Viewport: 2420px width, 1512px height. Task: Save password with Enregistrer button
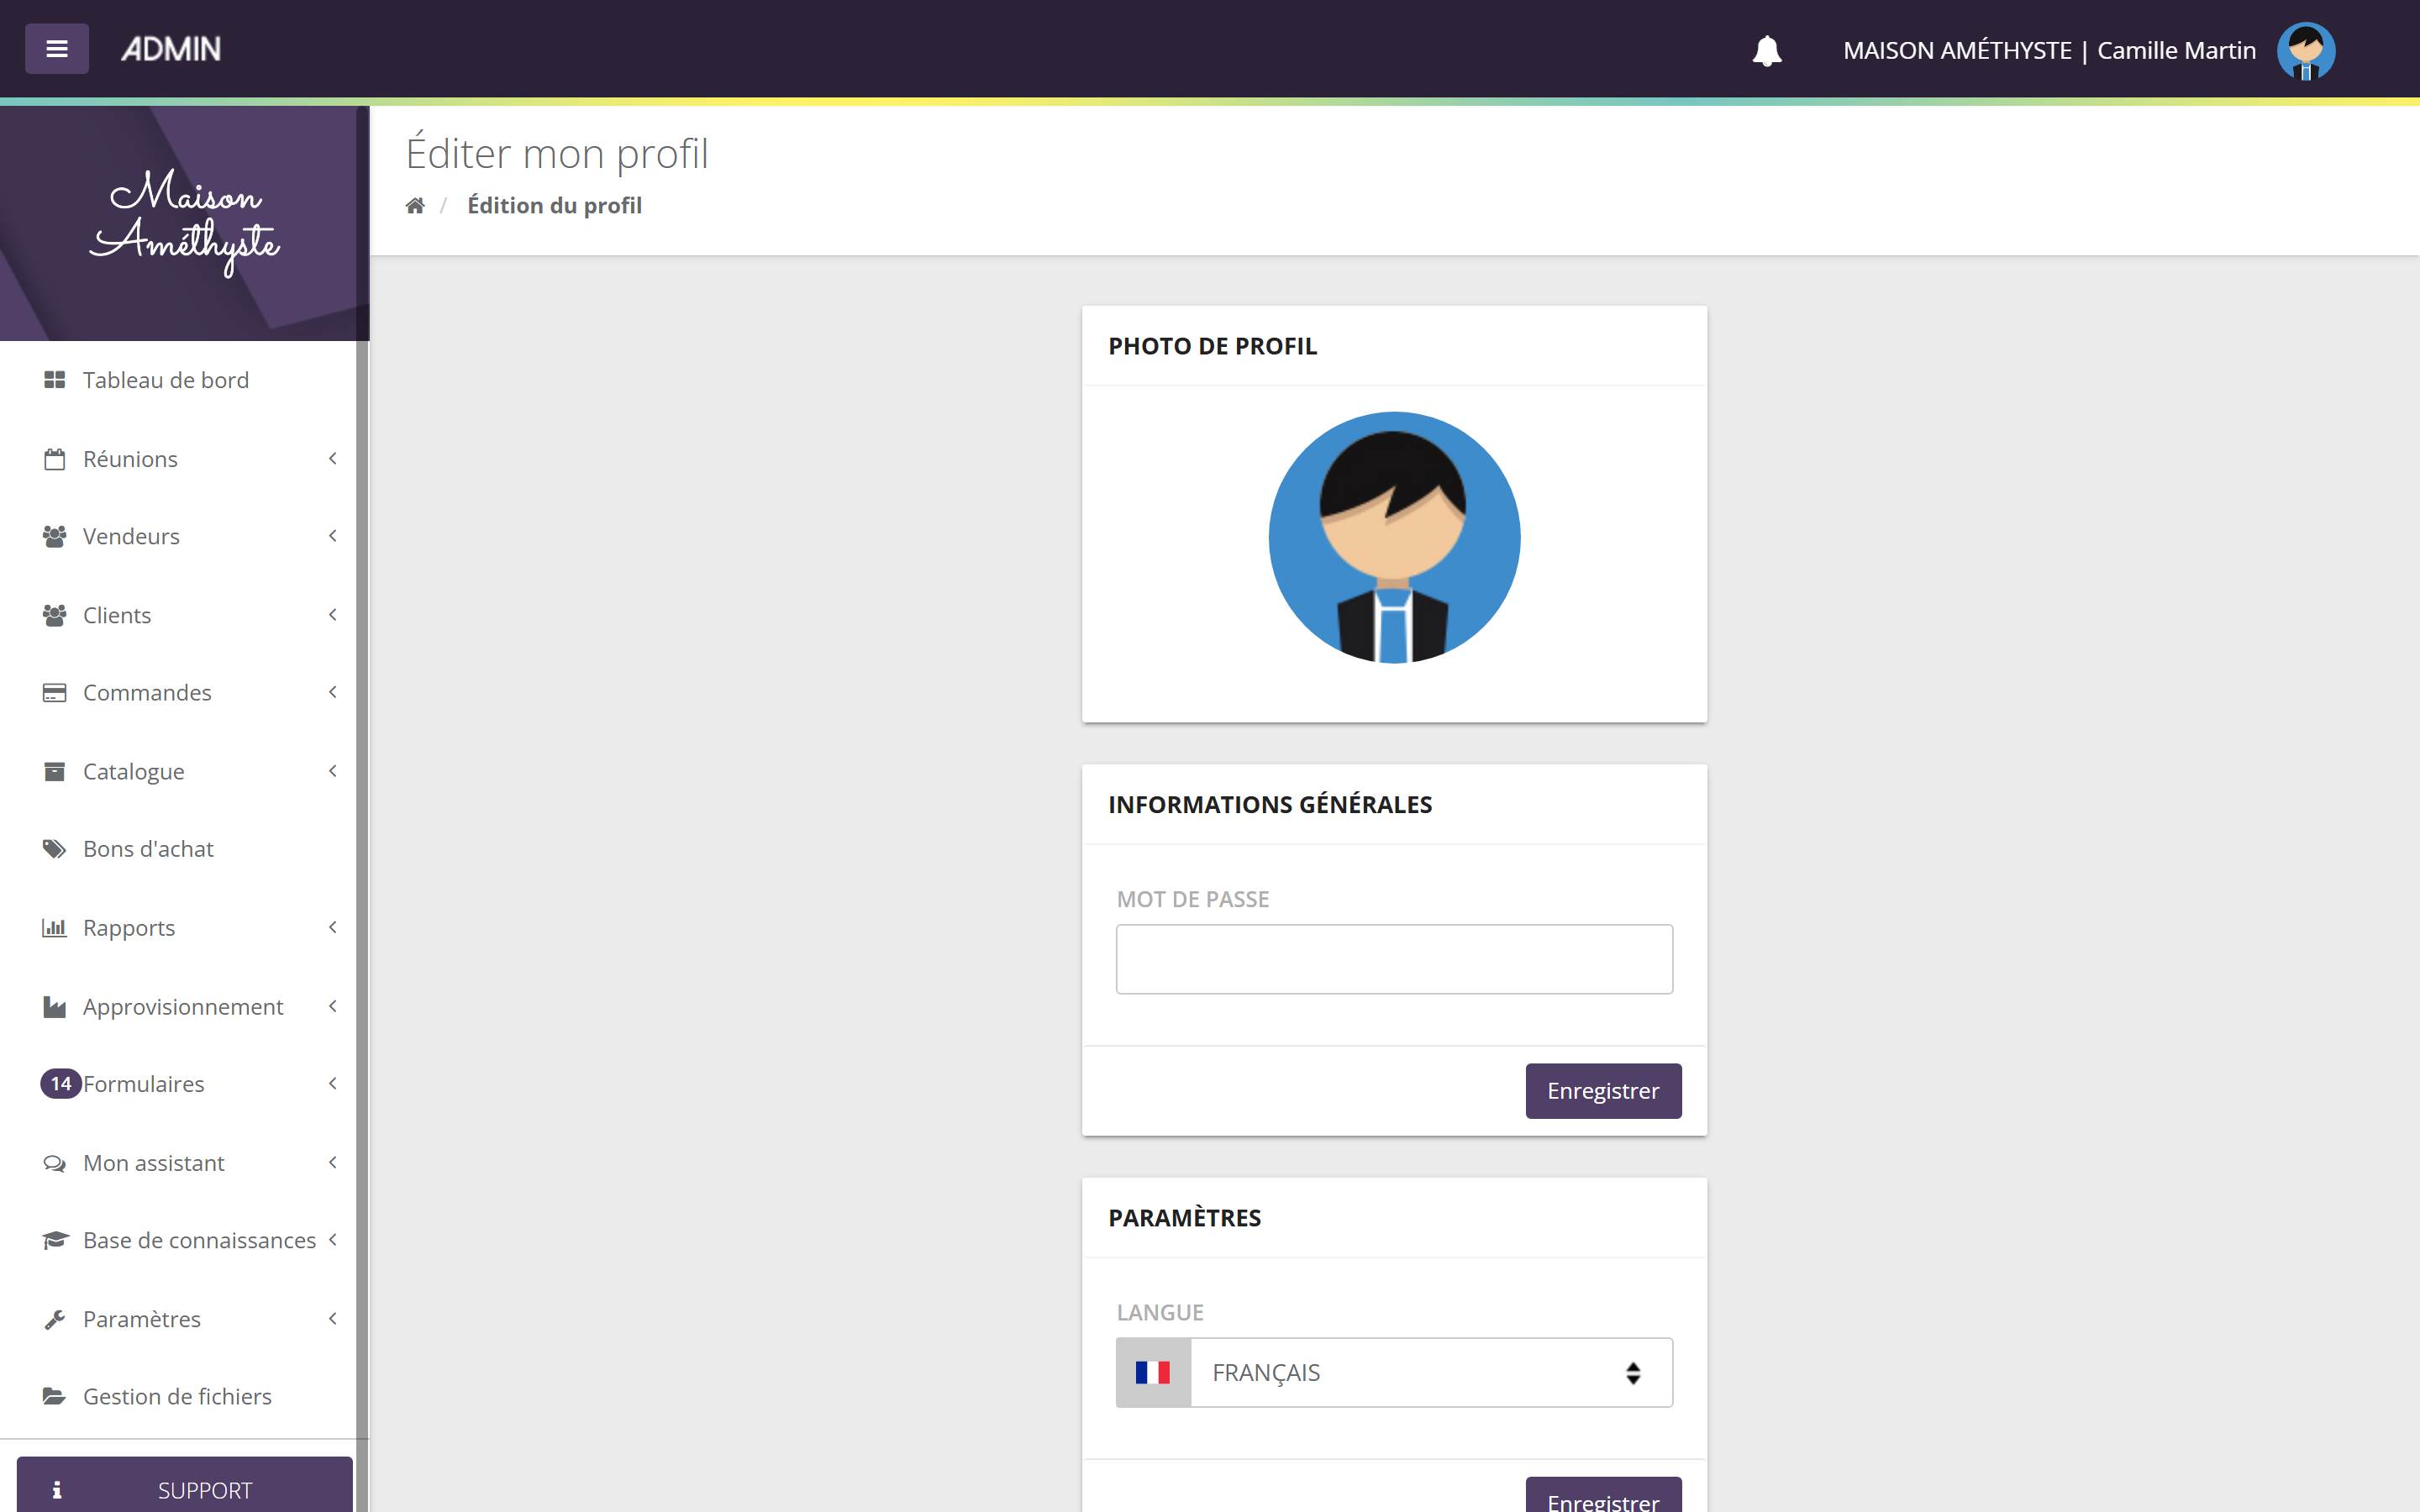pos(1603,1091)
